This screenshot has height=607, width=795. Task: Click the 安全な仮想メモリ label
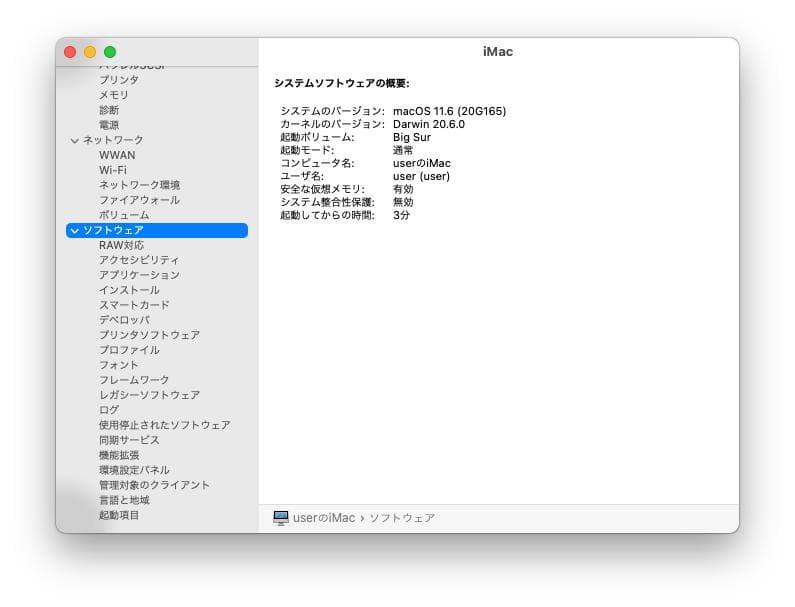coord(322,189)
